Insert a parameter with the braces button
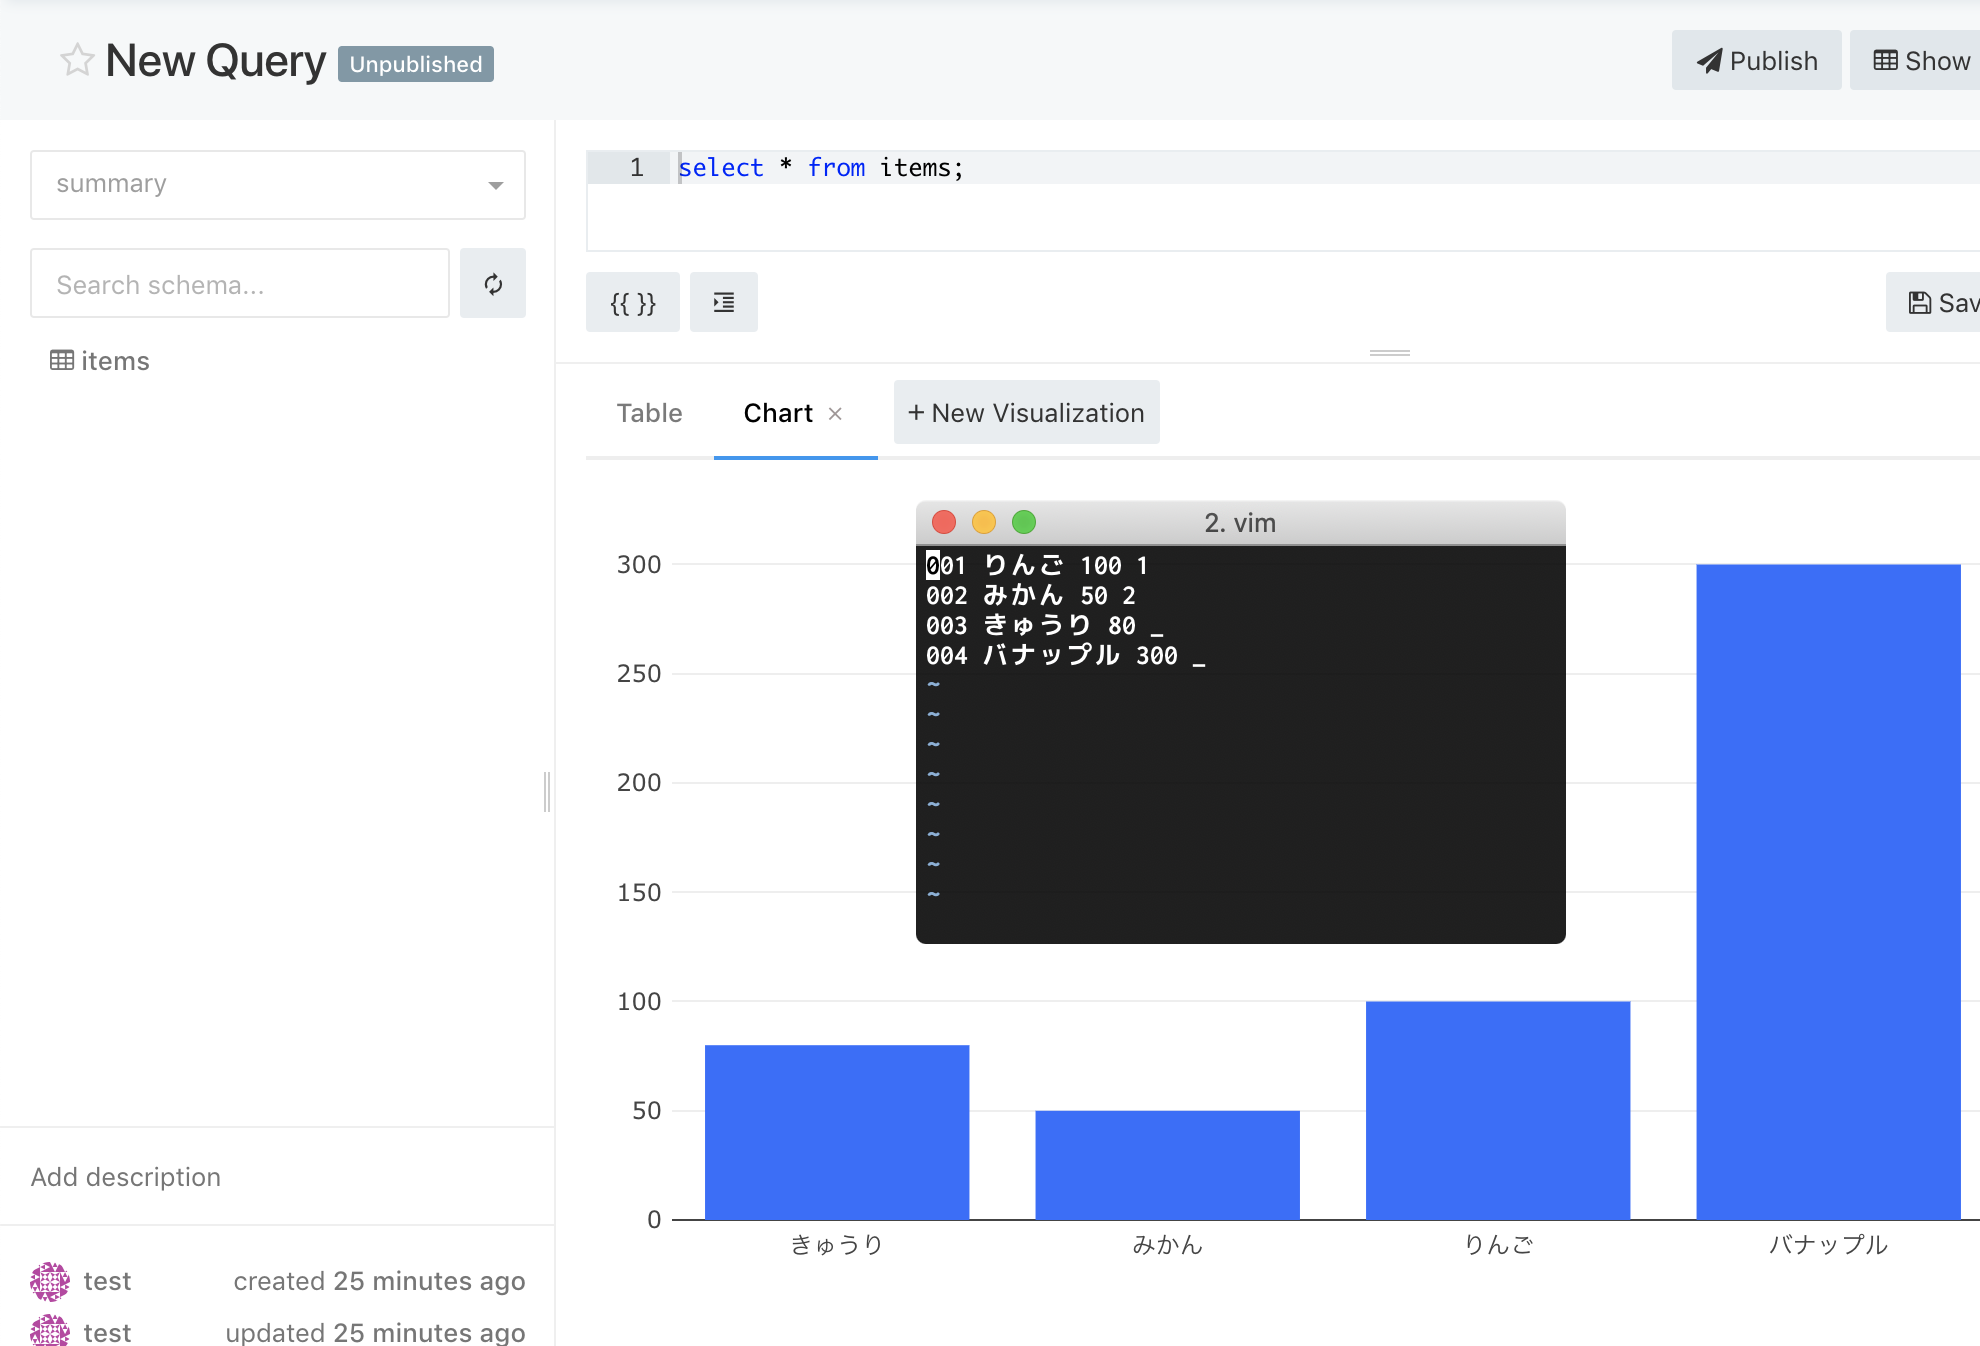The height and width of the screenshot is (1346, 1980). click(633, 302)
